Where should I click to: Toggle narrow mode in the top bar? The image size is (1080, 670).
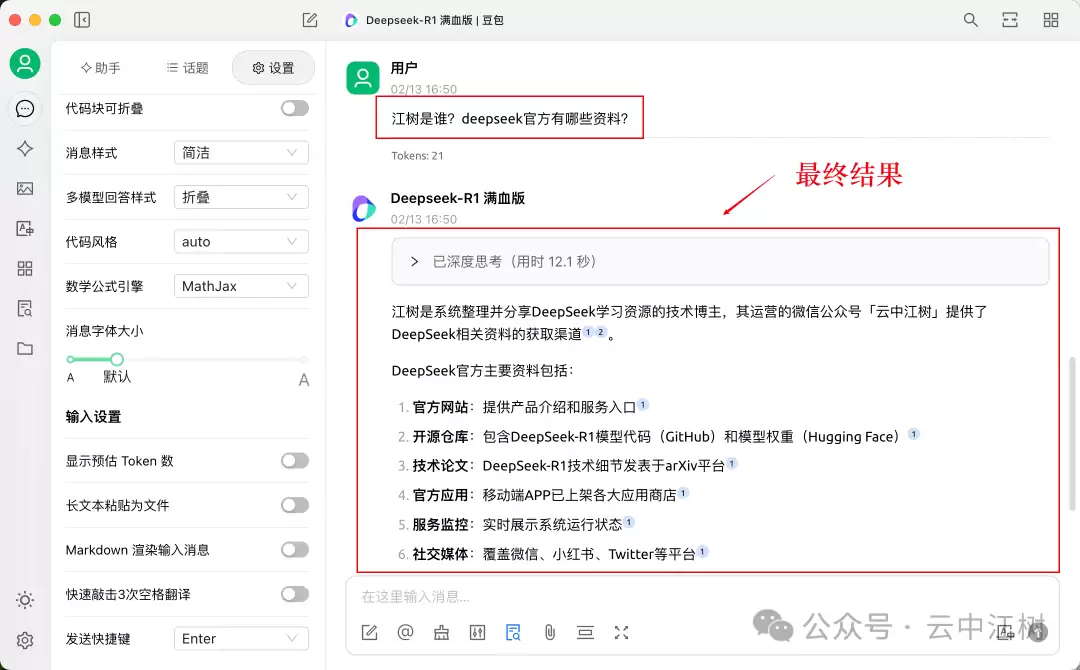pyautogui.click(x=1010, y=20)
